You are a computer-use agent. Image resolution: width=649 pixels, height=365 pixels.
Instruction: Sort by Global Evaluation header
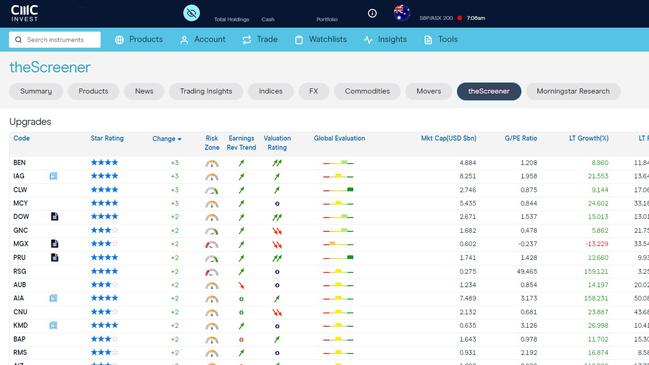tap(339, 138)
